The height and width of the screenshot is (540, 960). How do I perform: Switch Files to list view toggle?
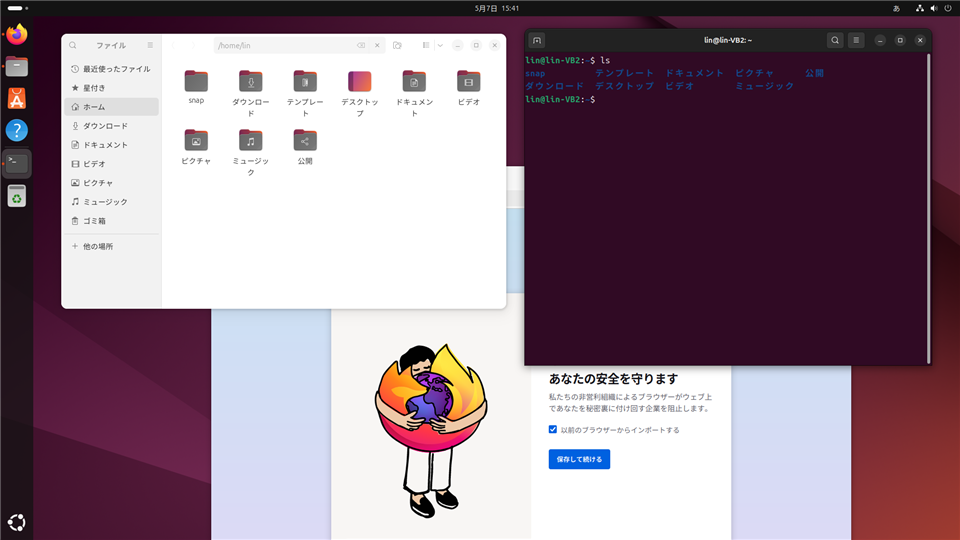pyautogui.click(x=426, y=45)
